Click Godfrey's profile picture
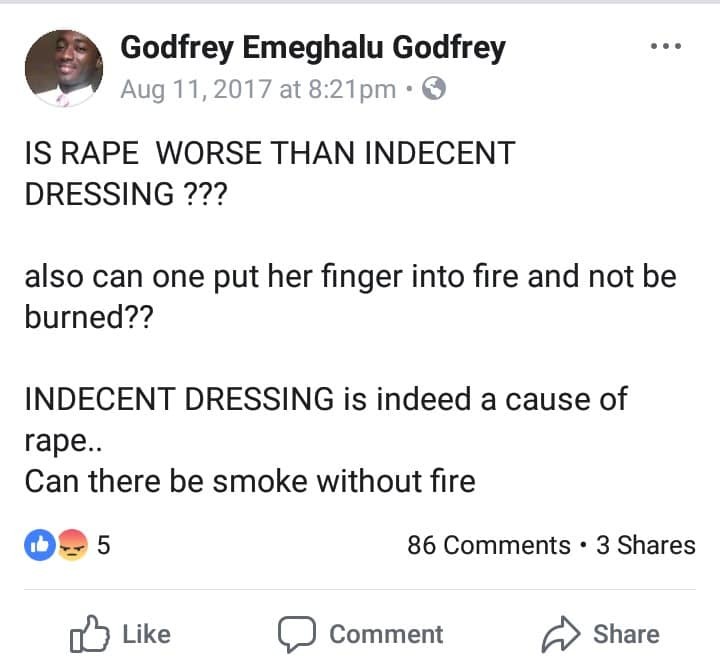The image size is (720, 670). pos(63,67)
